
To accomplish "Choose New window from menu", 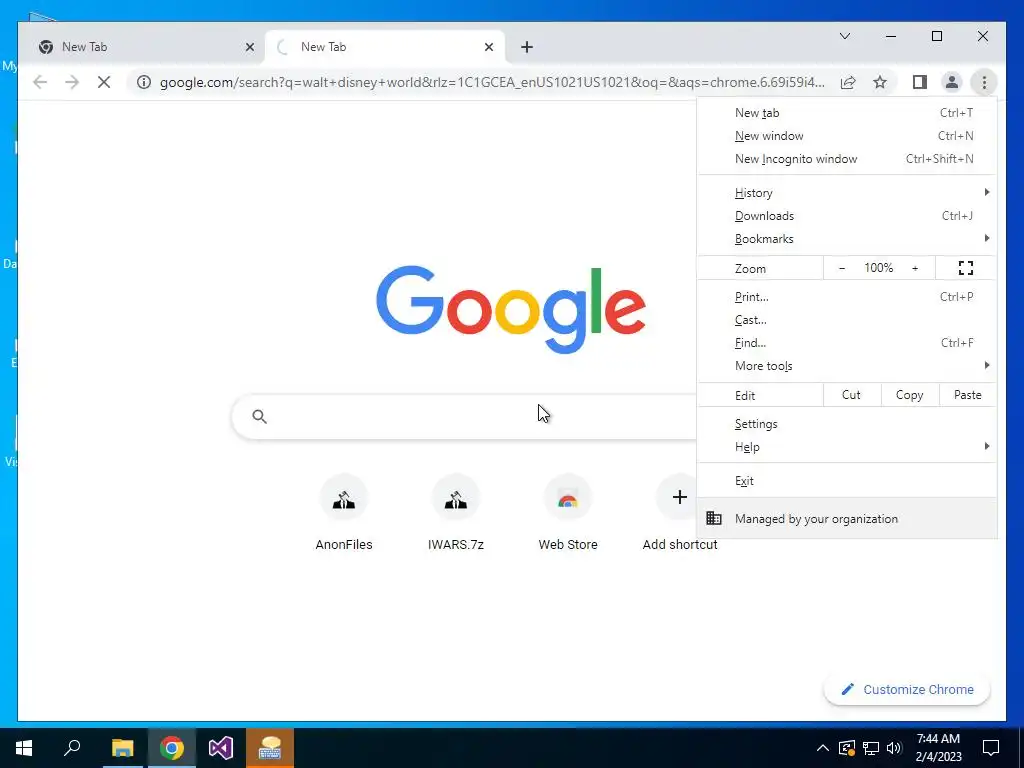I will [847, 136].
